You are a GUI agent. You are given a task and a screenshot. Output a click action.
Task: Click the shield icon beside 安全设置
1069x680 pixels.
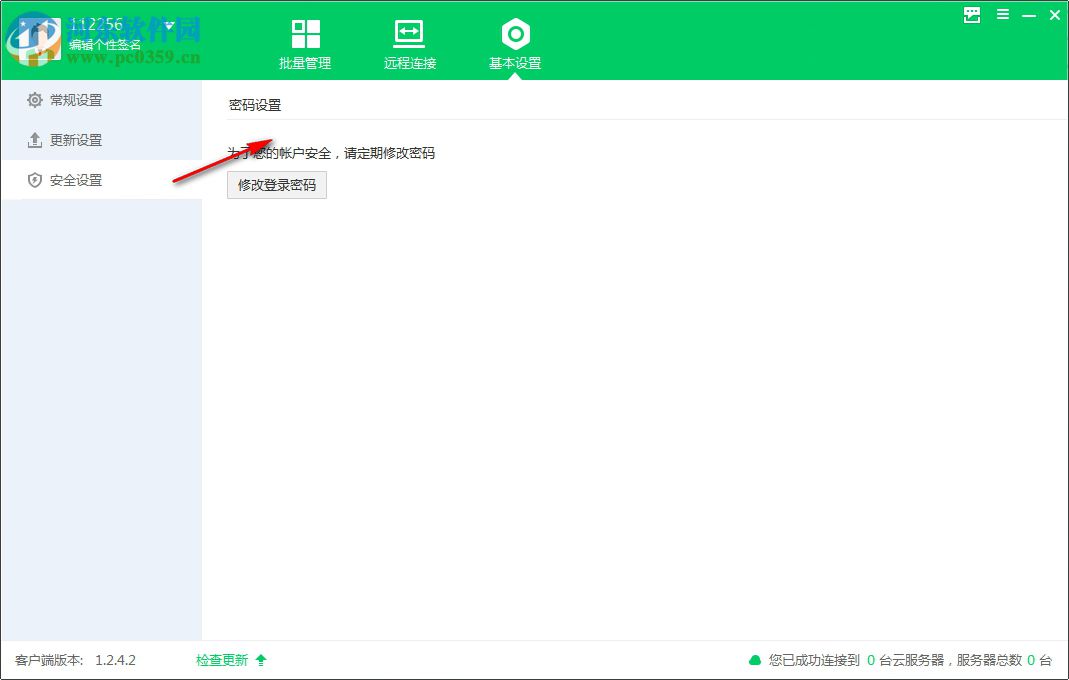click(x=32, y=180)
